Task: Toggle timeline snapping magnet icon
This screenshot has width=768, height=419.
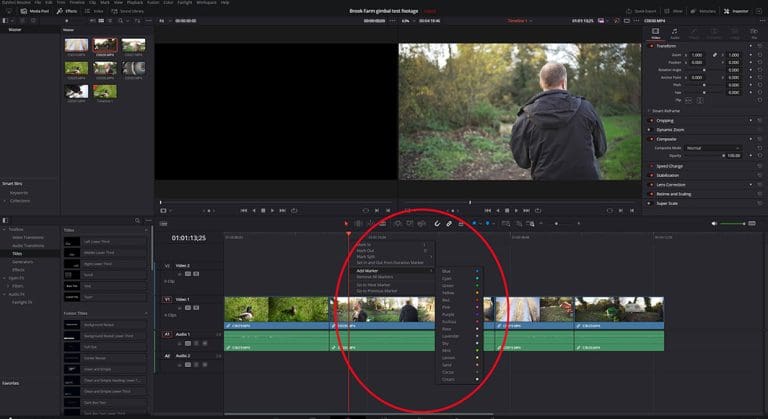Action: 437,223
